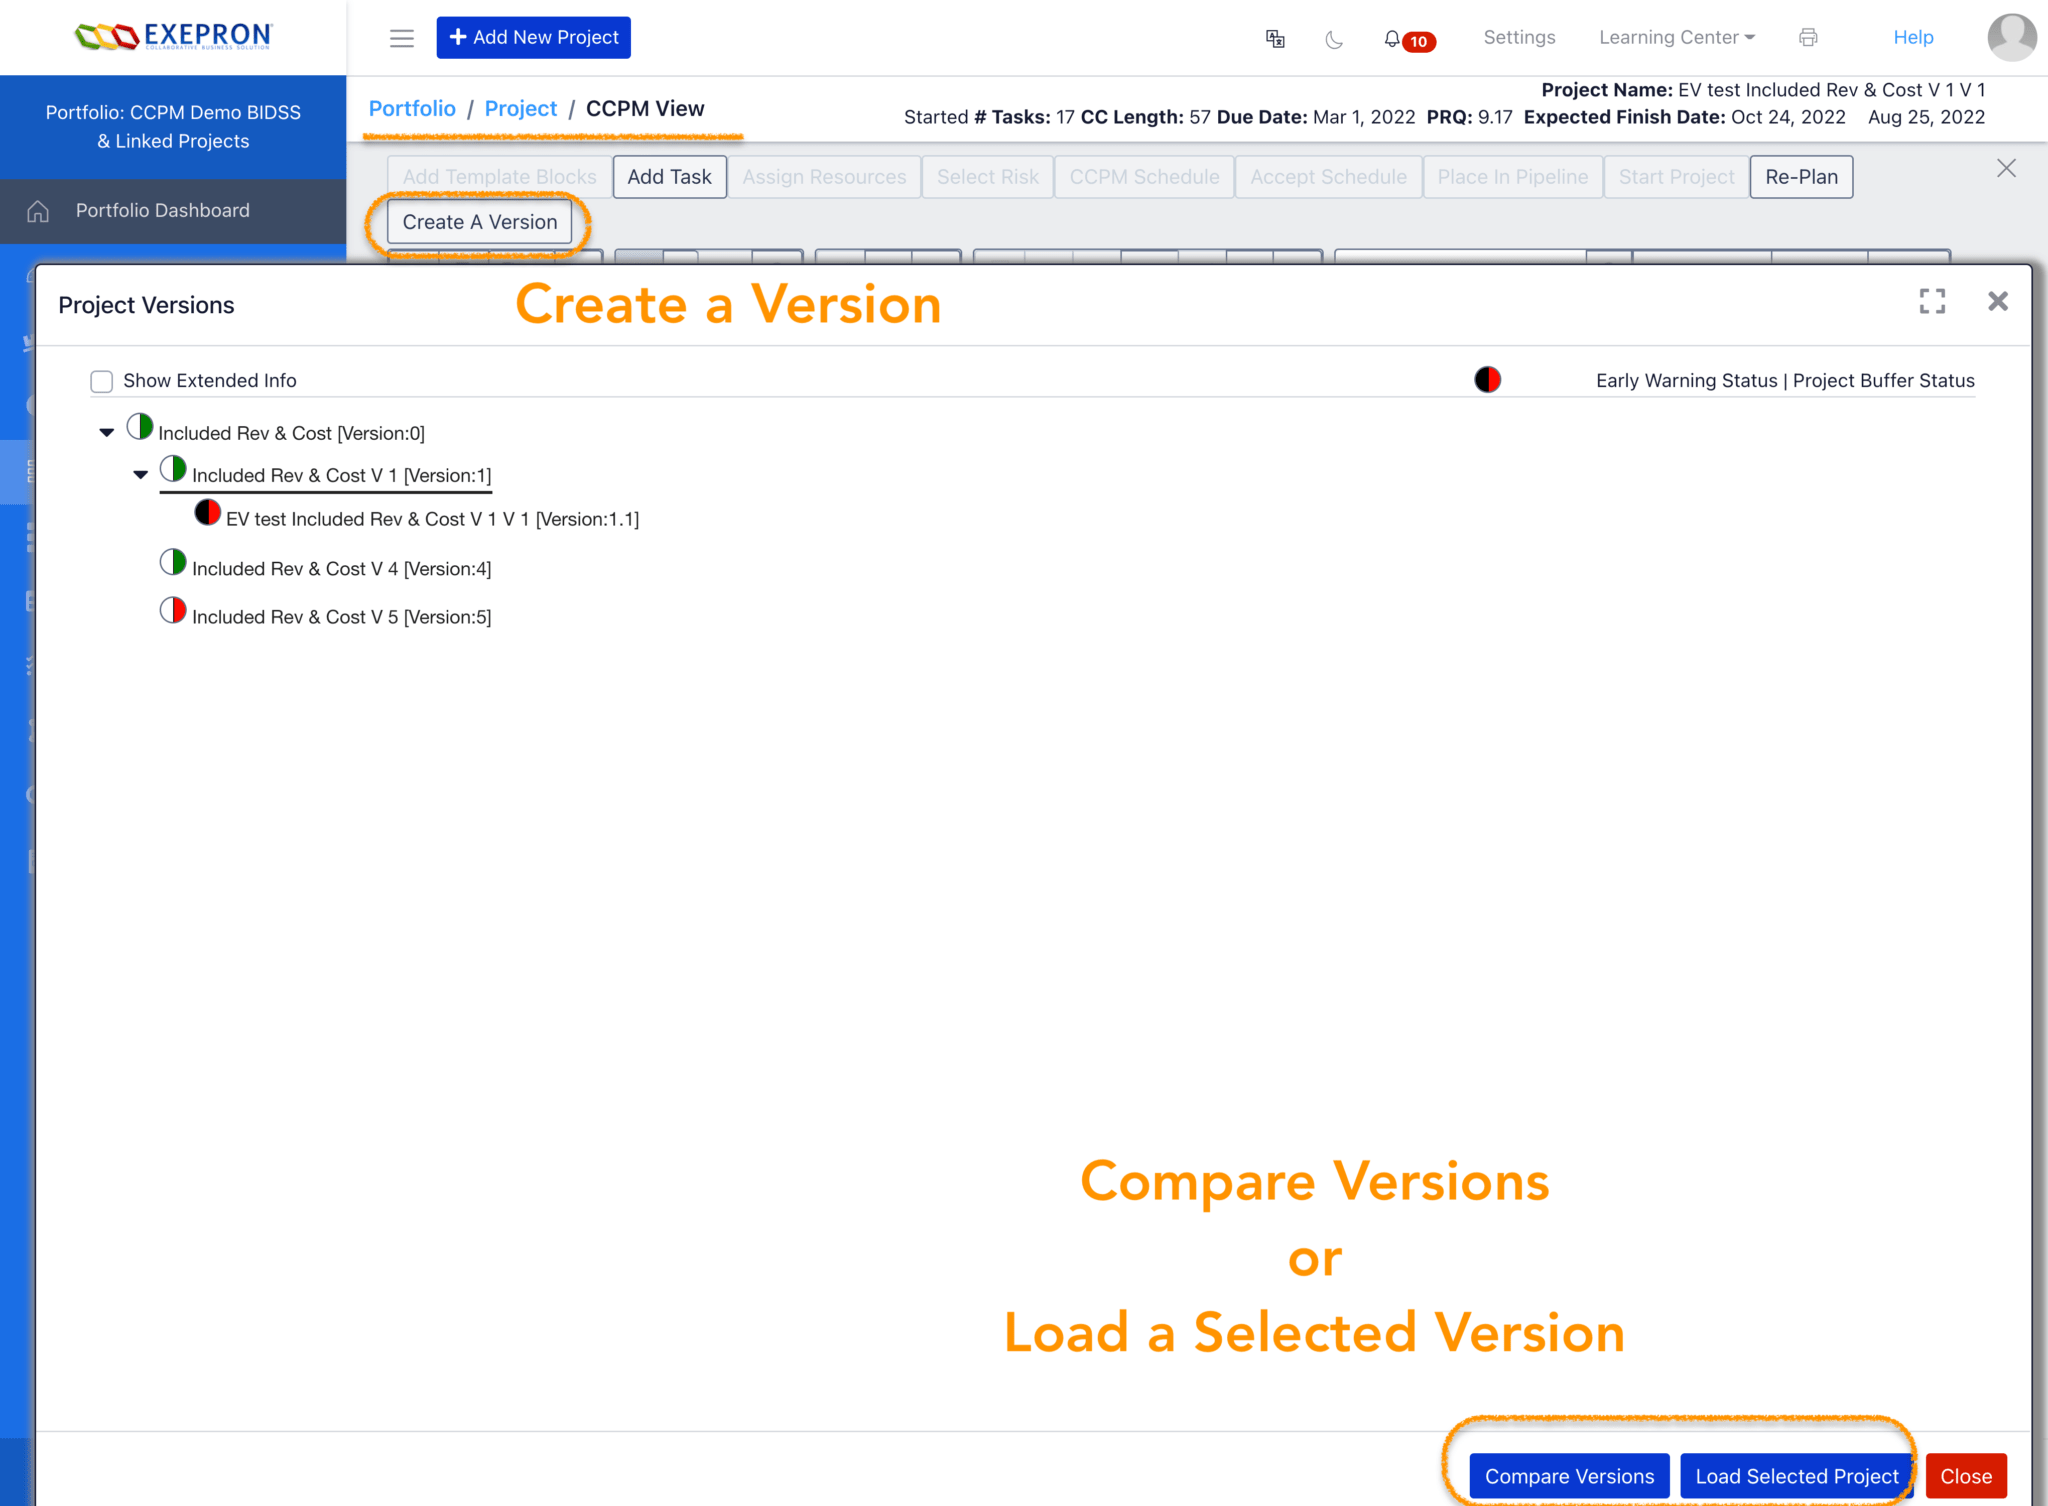Open the language translate icon

(1275, 38)
